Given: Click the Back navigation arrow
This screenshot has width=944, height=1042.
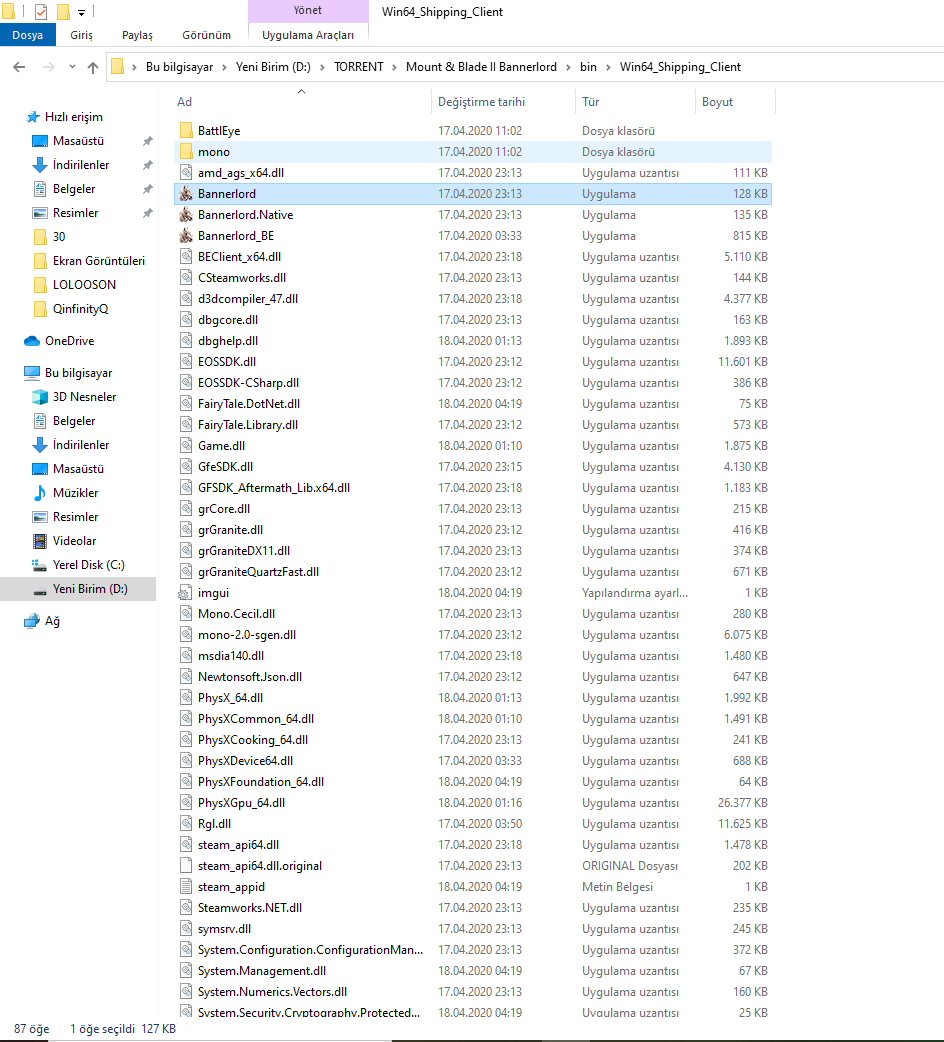Looking at the screenshot, I should 19,67.
